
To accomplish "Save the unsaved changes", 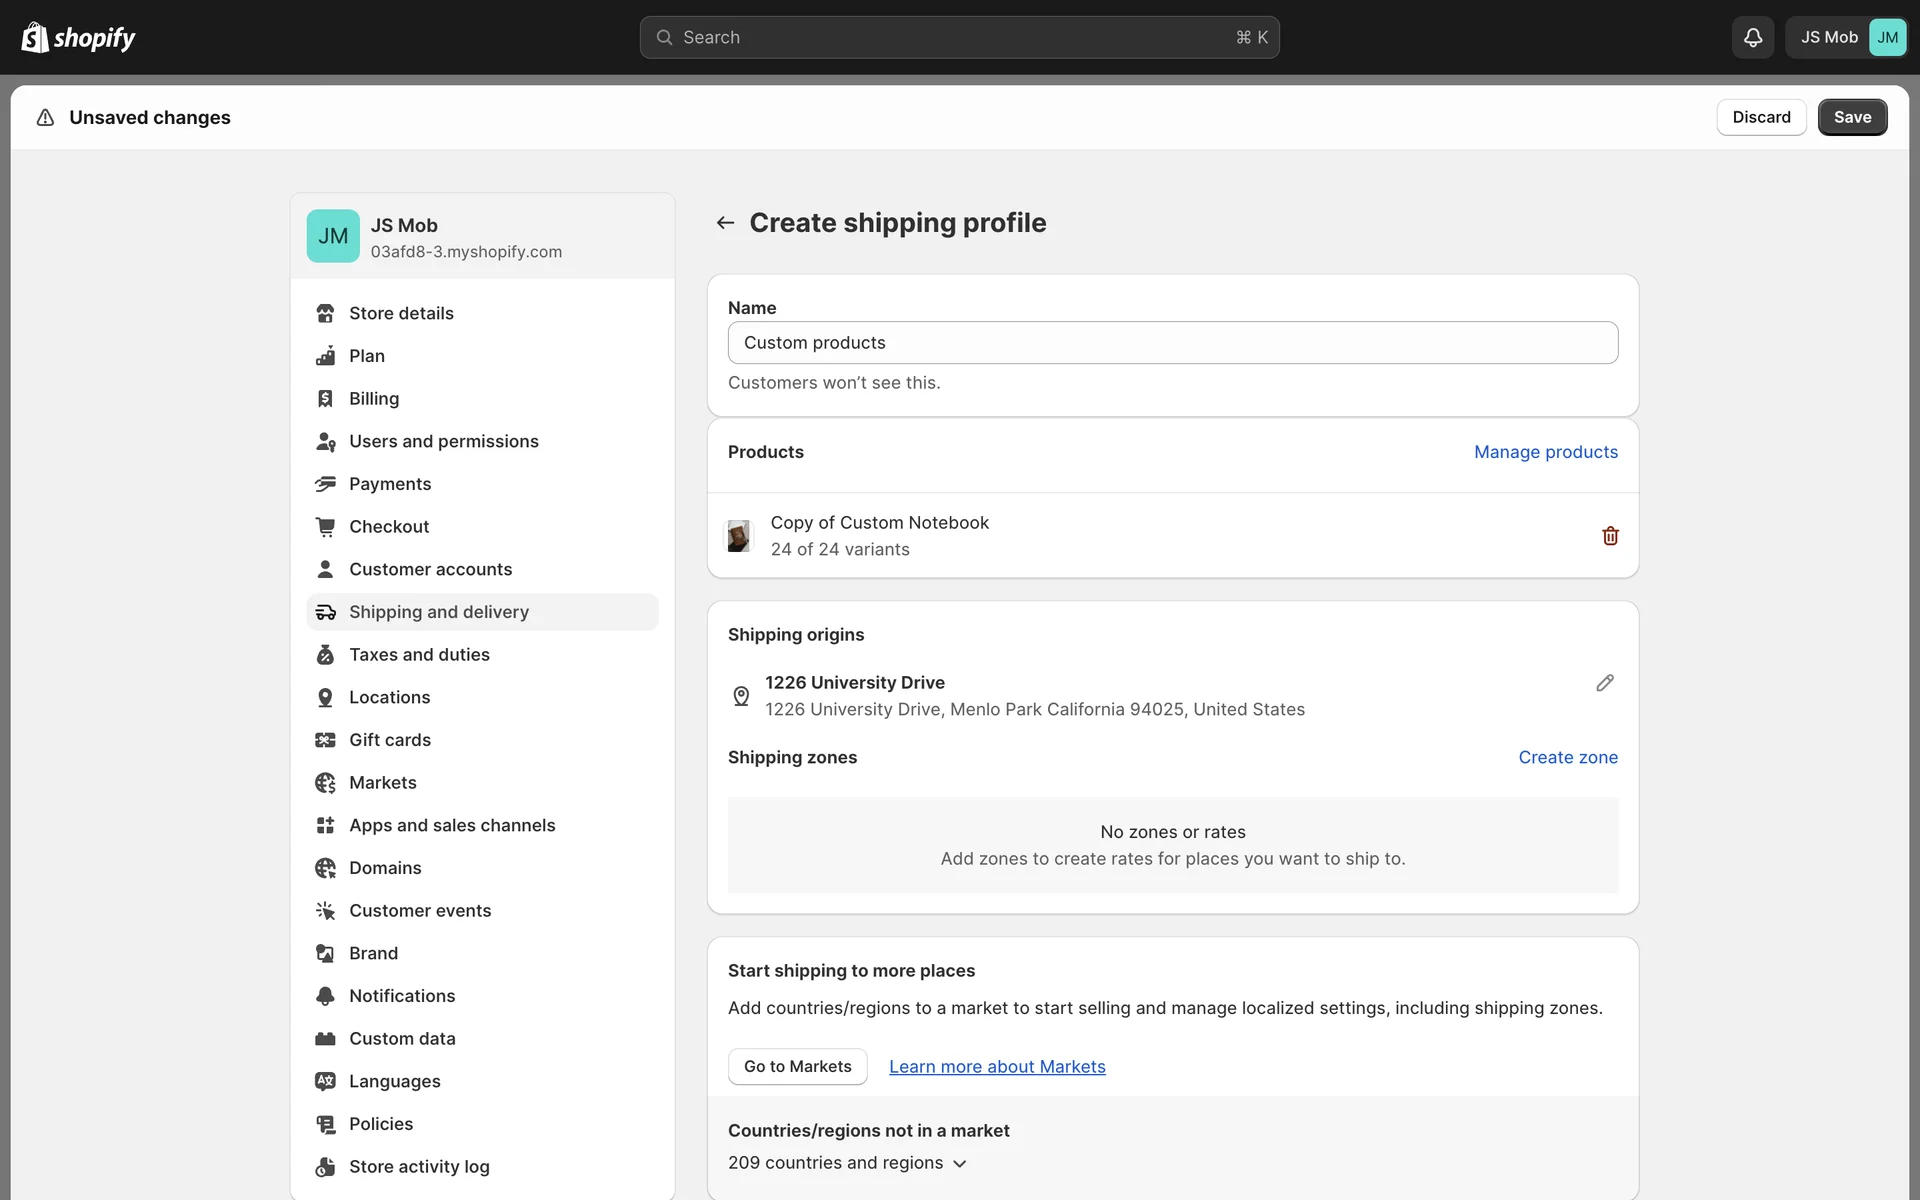I will (1851, 117).
